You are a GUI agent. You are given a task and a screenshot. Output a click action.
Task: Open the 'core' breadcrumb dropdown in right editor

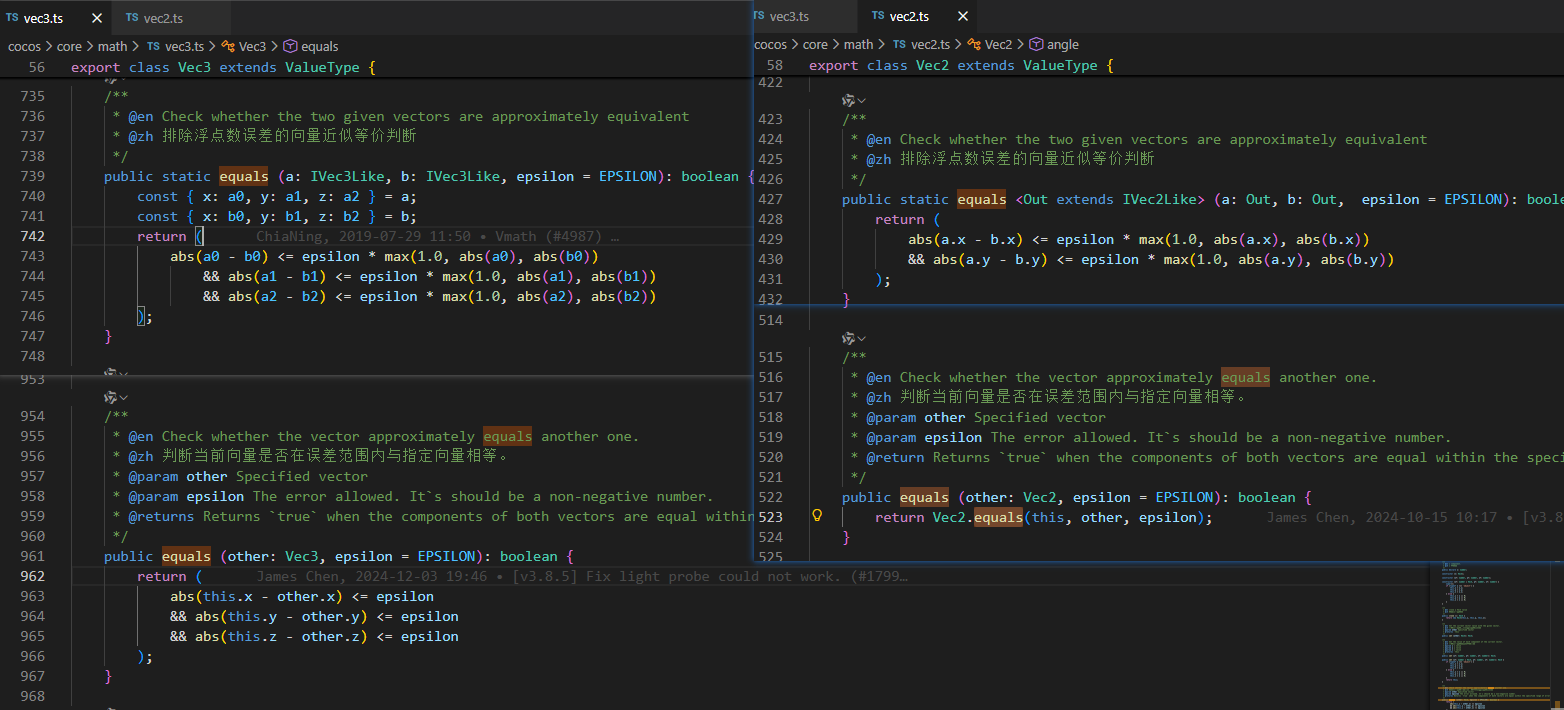(815, 44)
